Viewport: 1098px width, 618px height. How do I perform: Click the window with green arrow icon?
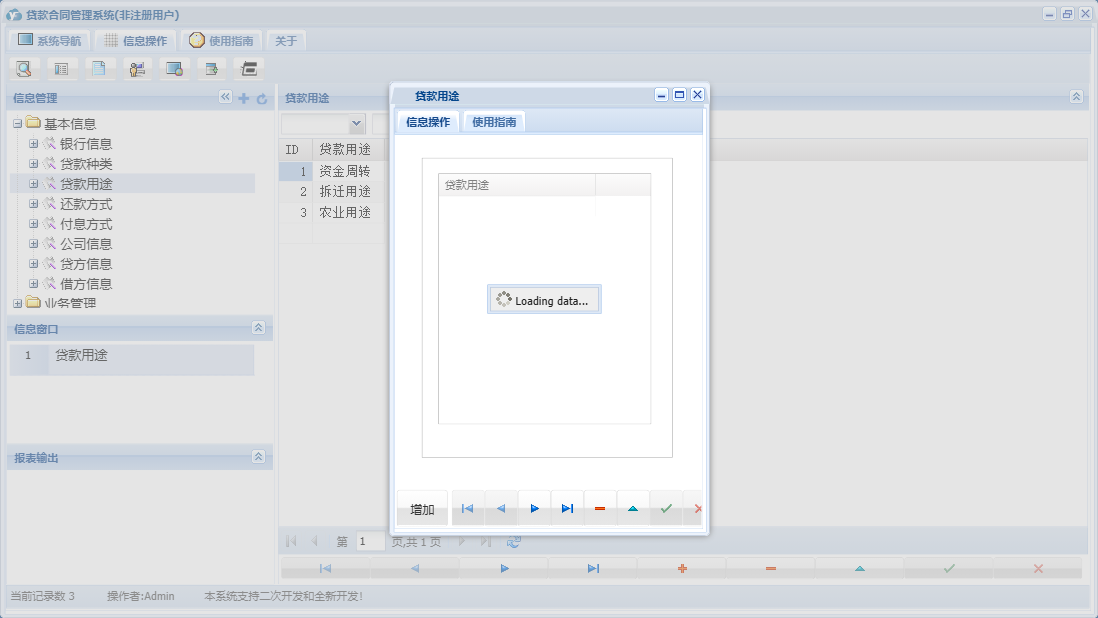pos(211,69)
